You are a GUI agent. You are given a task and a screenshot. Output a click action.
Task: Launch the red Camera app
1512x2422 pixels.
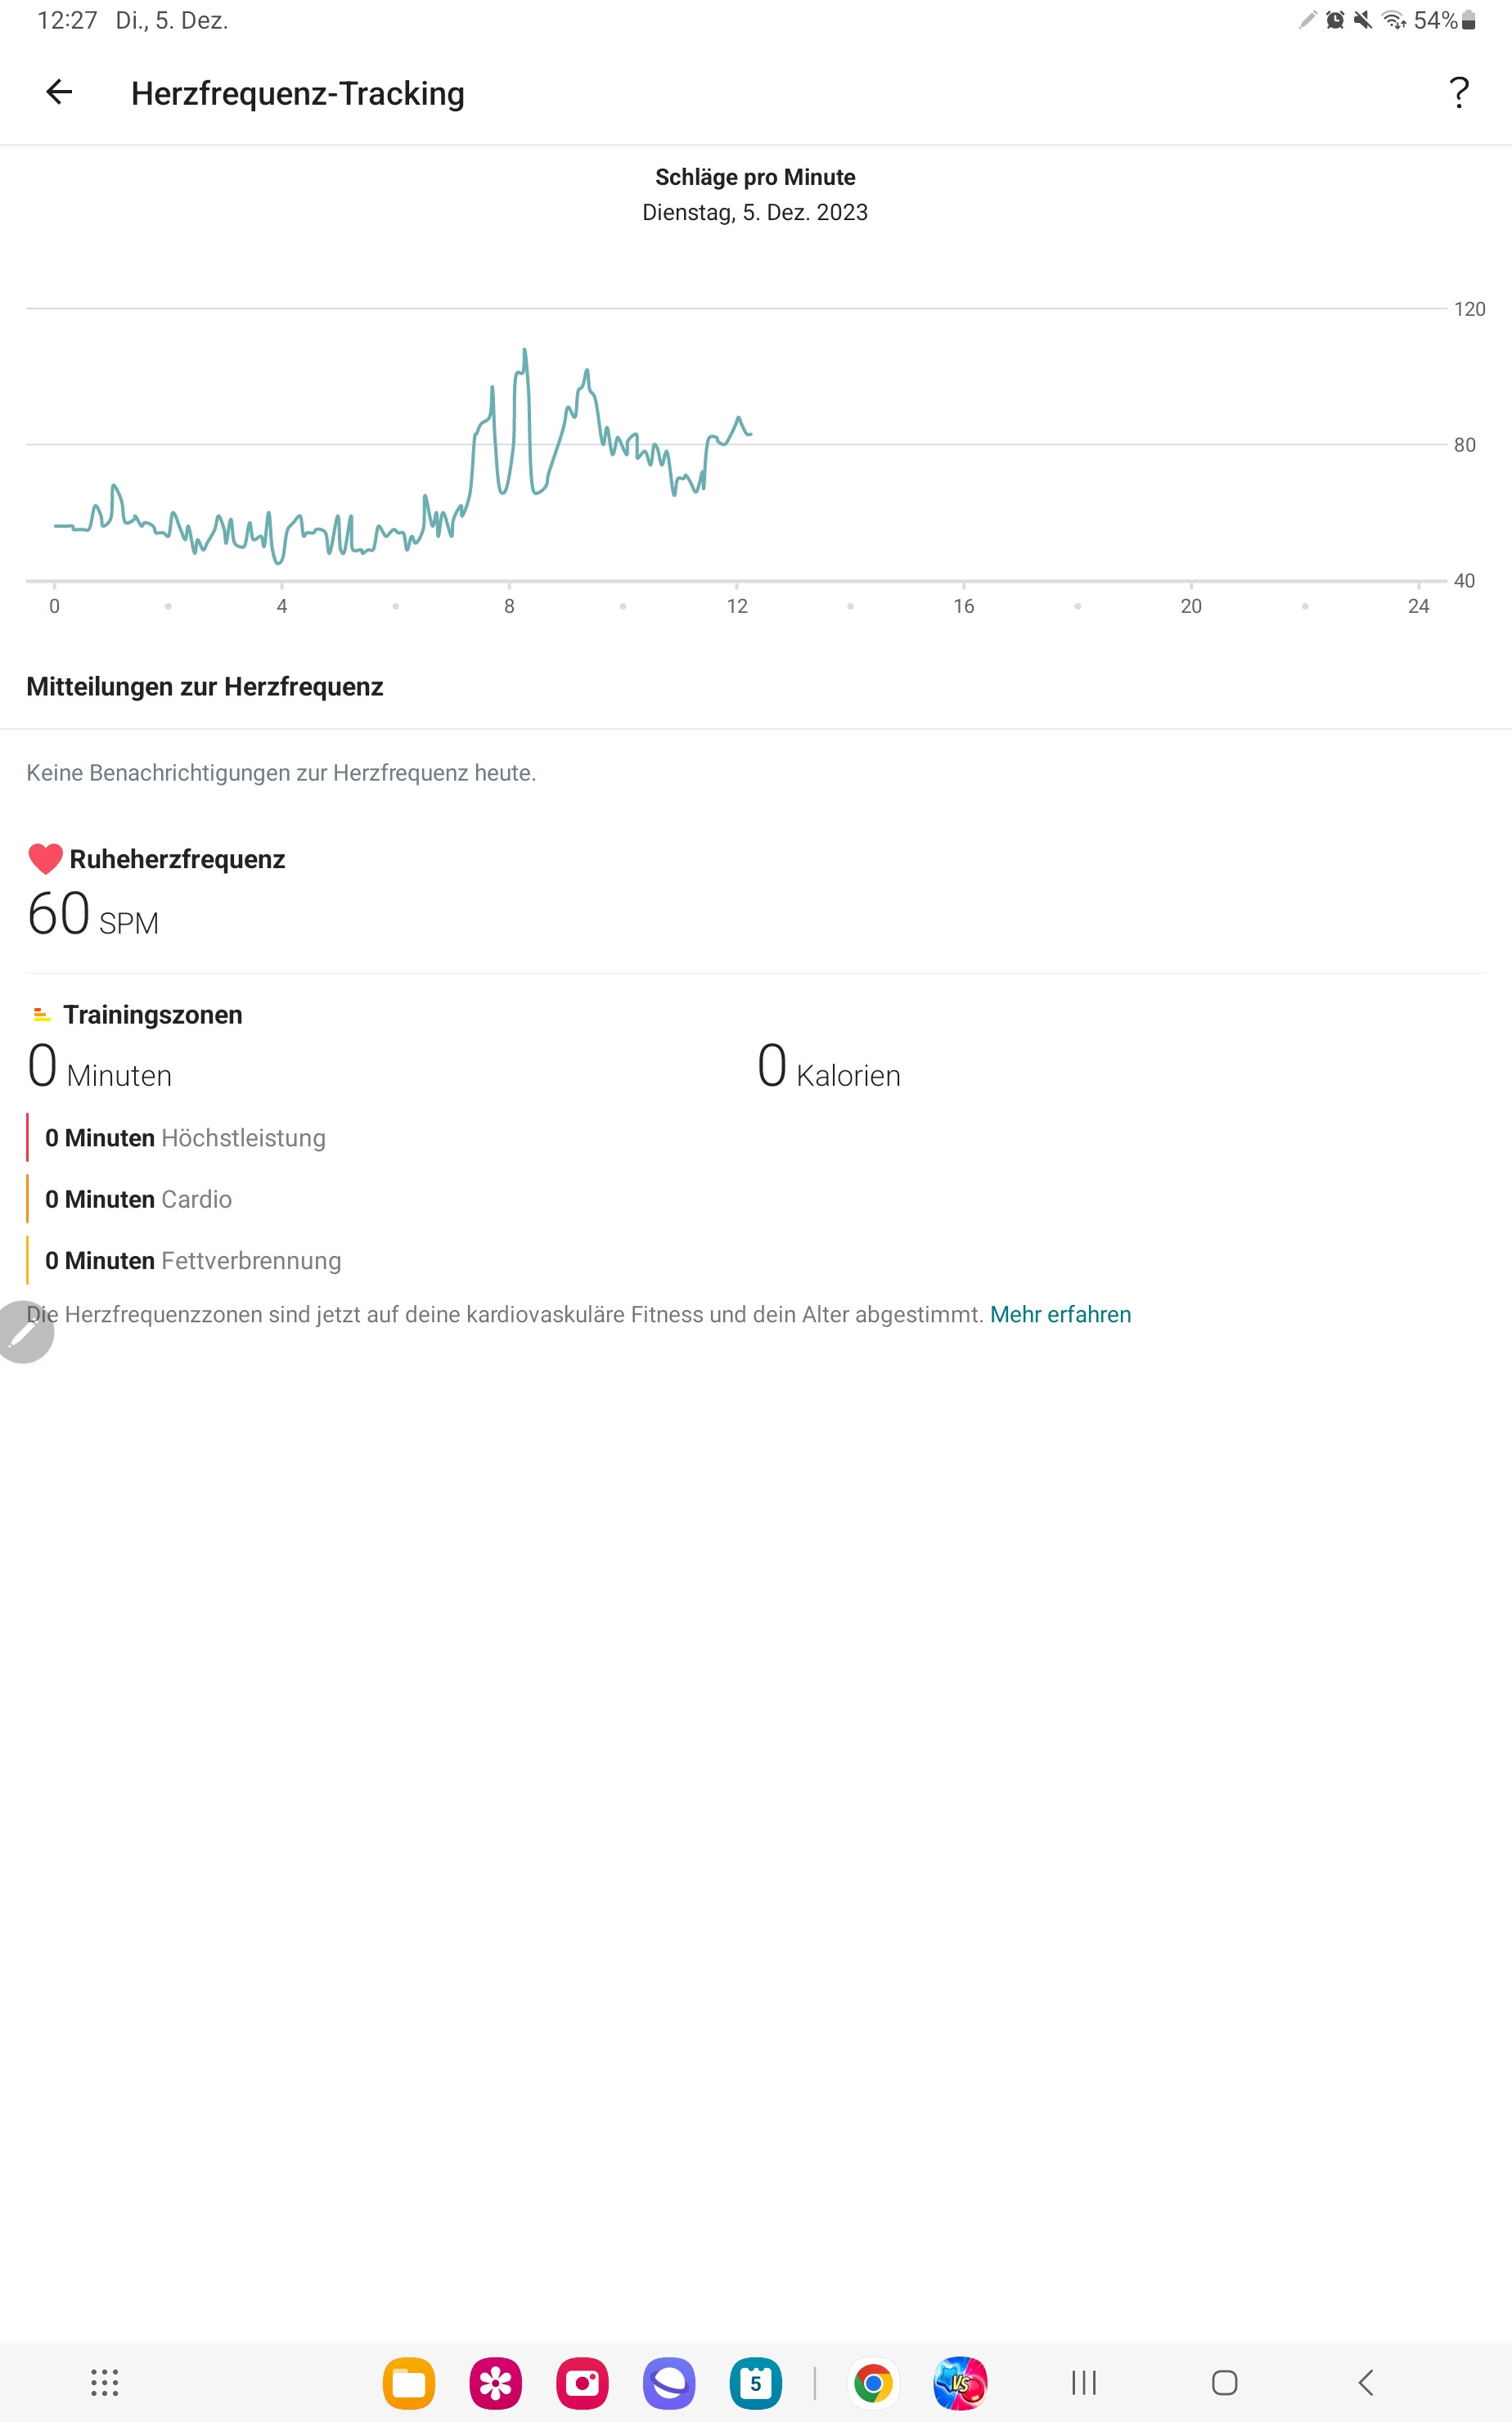[x=582, y=2383]
